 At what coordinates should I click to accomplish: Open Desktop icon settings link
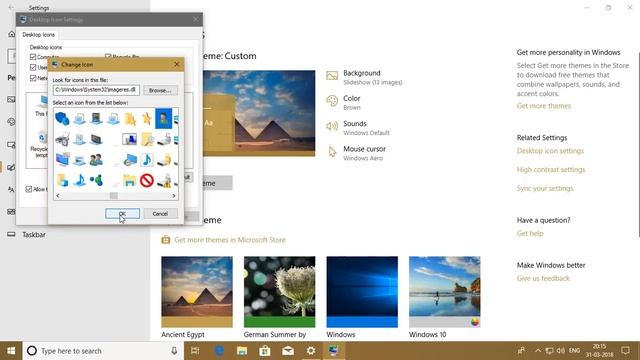coord(550,151)
